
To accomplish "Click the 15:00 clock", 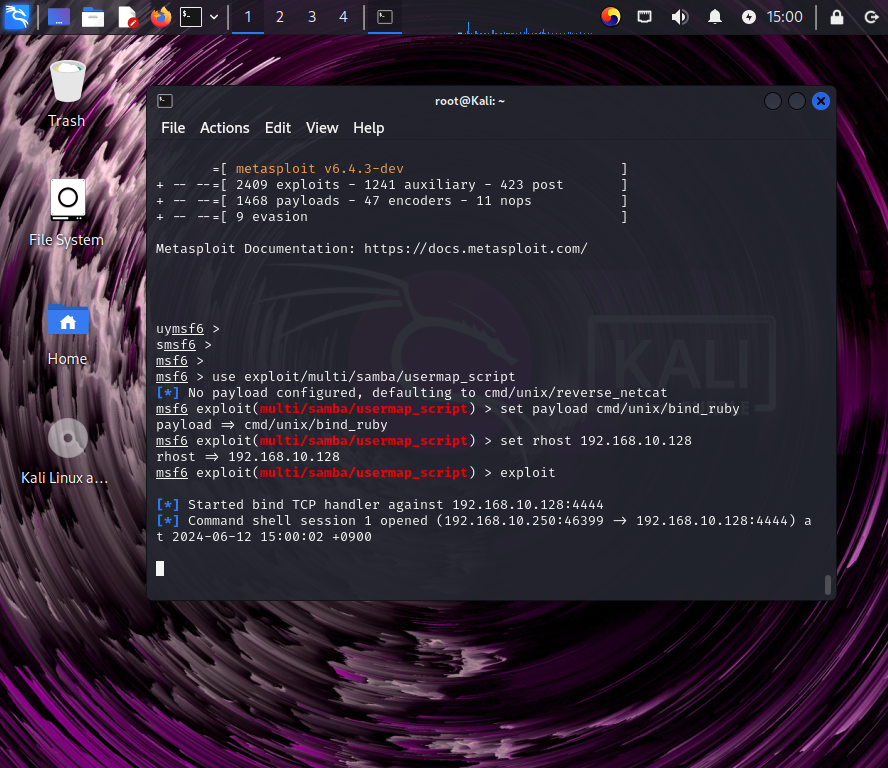I will tap(785, 17).
